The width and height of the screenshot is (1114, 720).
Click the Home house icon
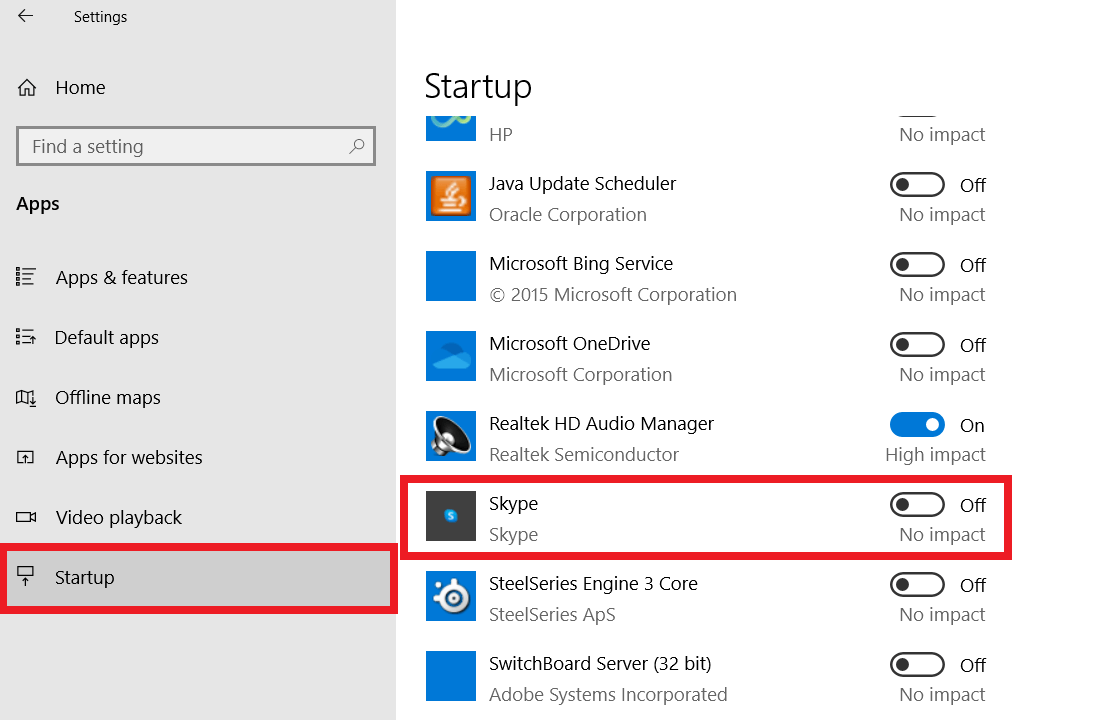click(x=27, y=87)
